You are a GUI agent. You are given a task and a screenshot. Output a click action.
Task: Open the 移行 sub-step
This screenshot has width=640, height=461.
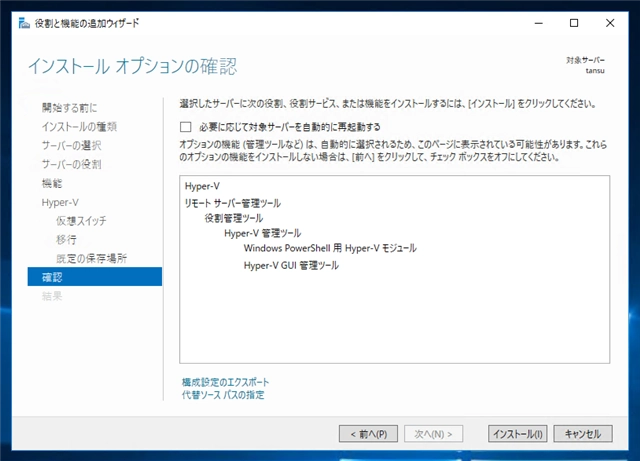click(x=66, y=239)
